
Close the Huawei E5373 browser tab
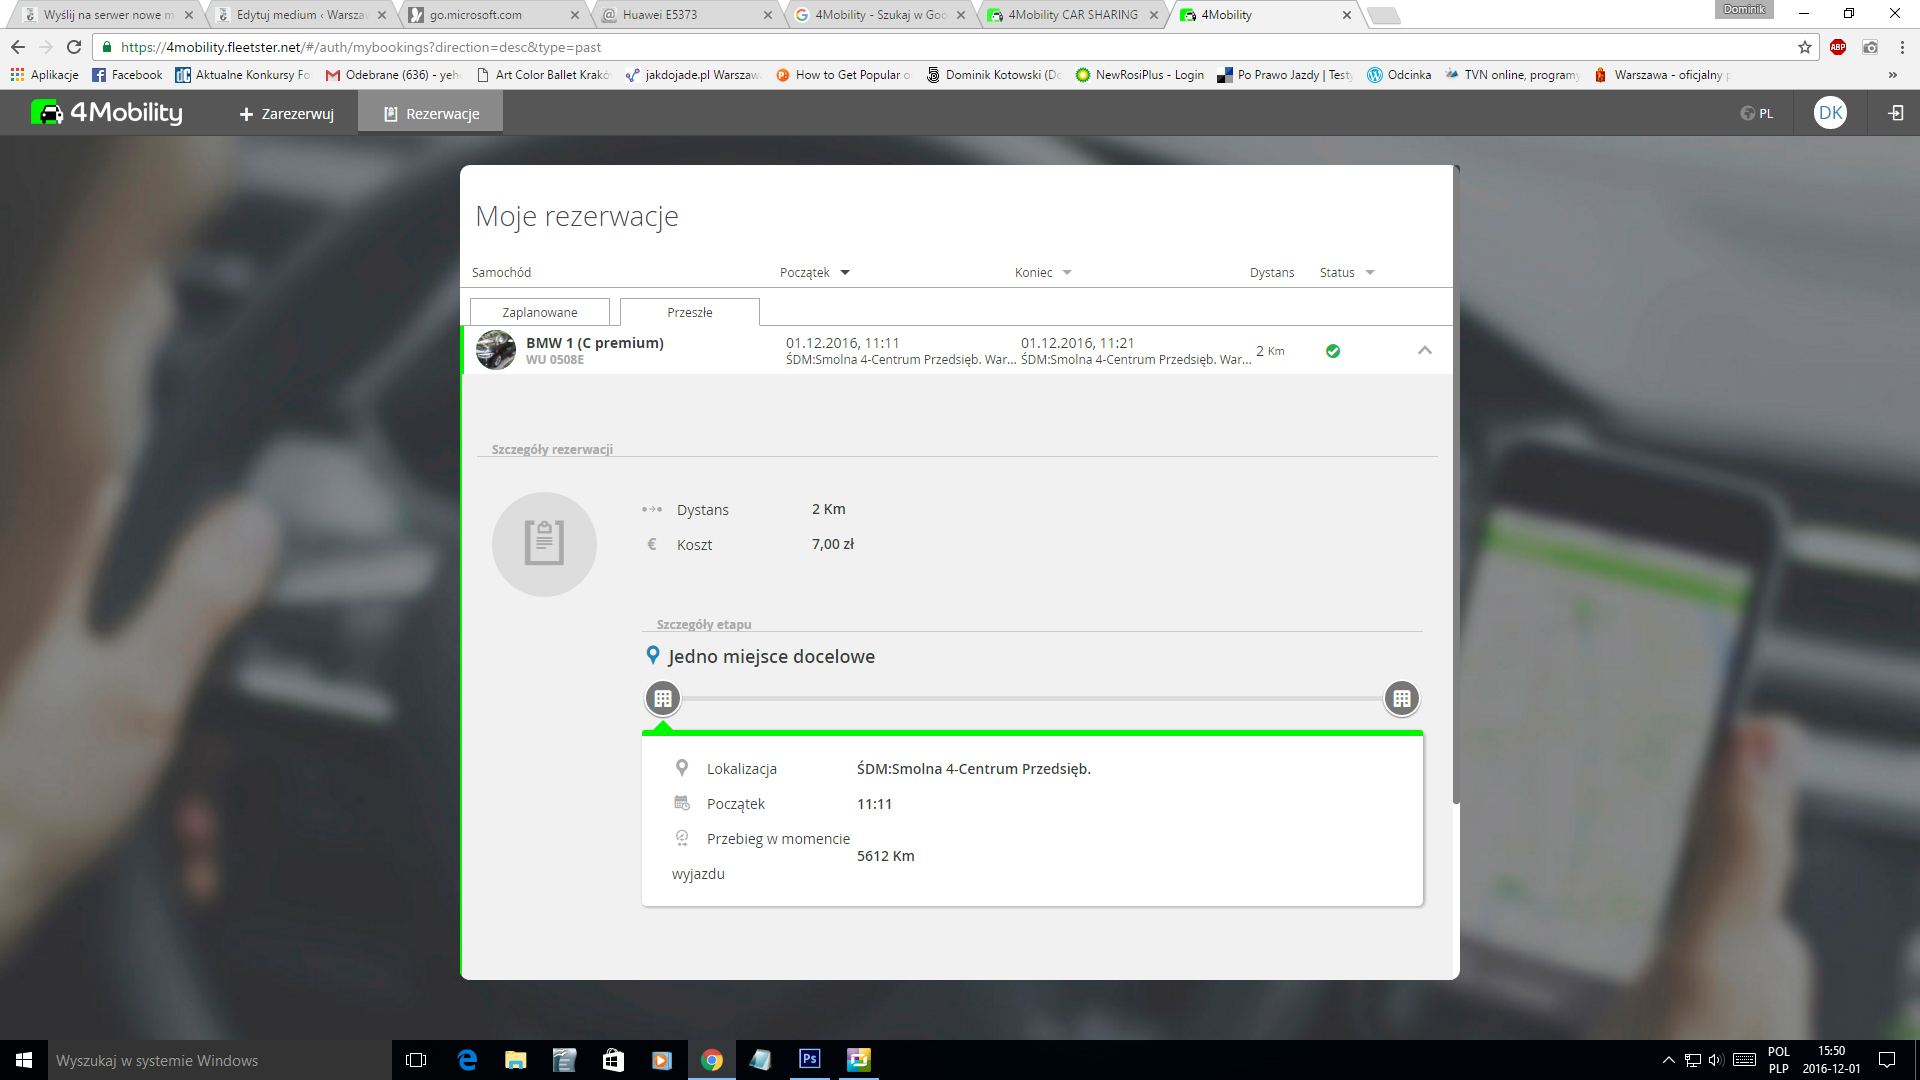(x=767, y=15)
